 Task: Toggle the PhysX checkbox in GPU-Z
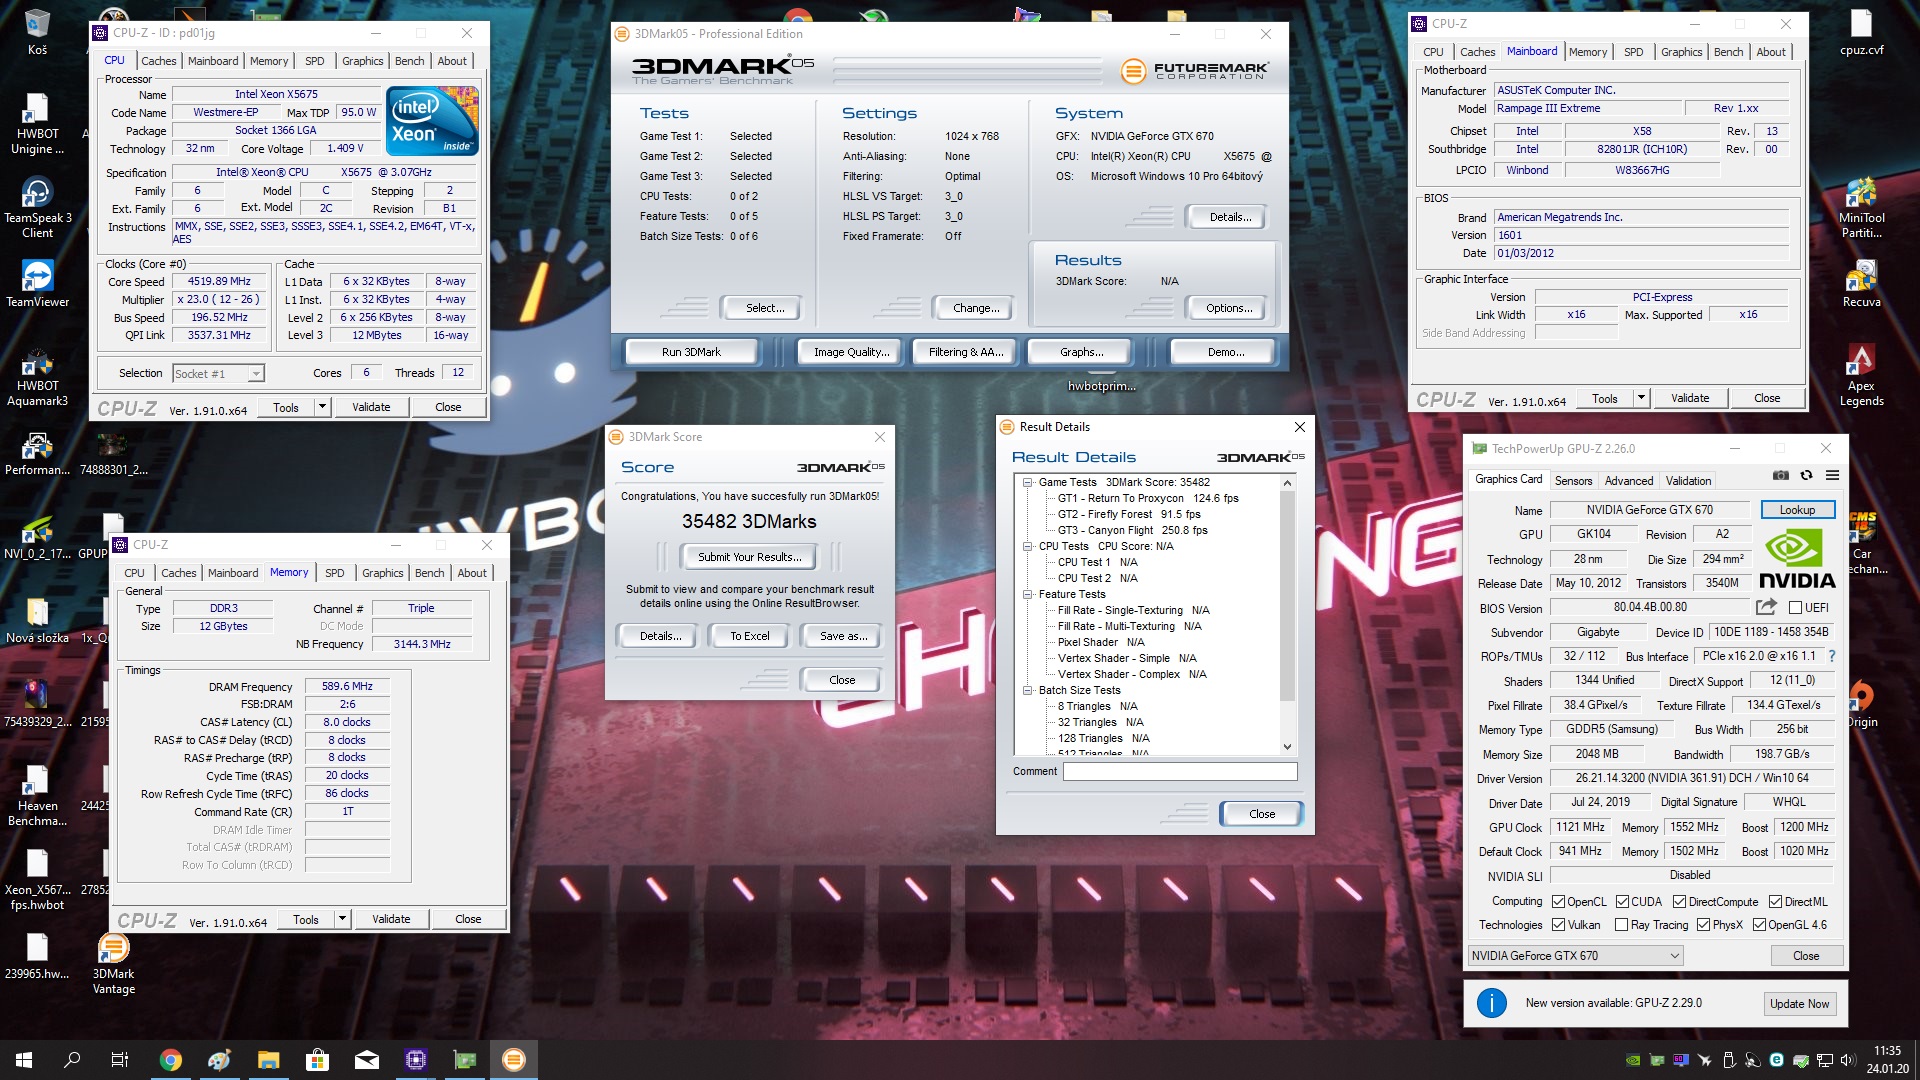[1703, 925]
